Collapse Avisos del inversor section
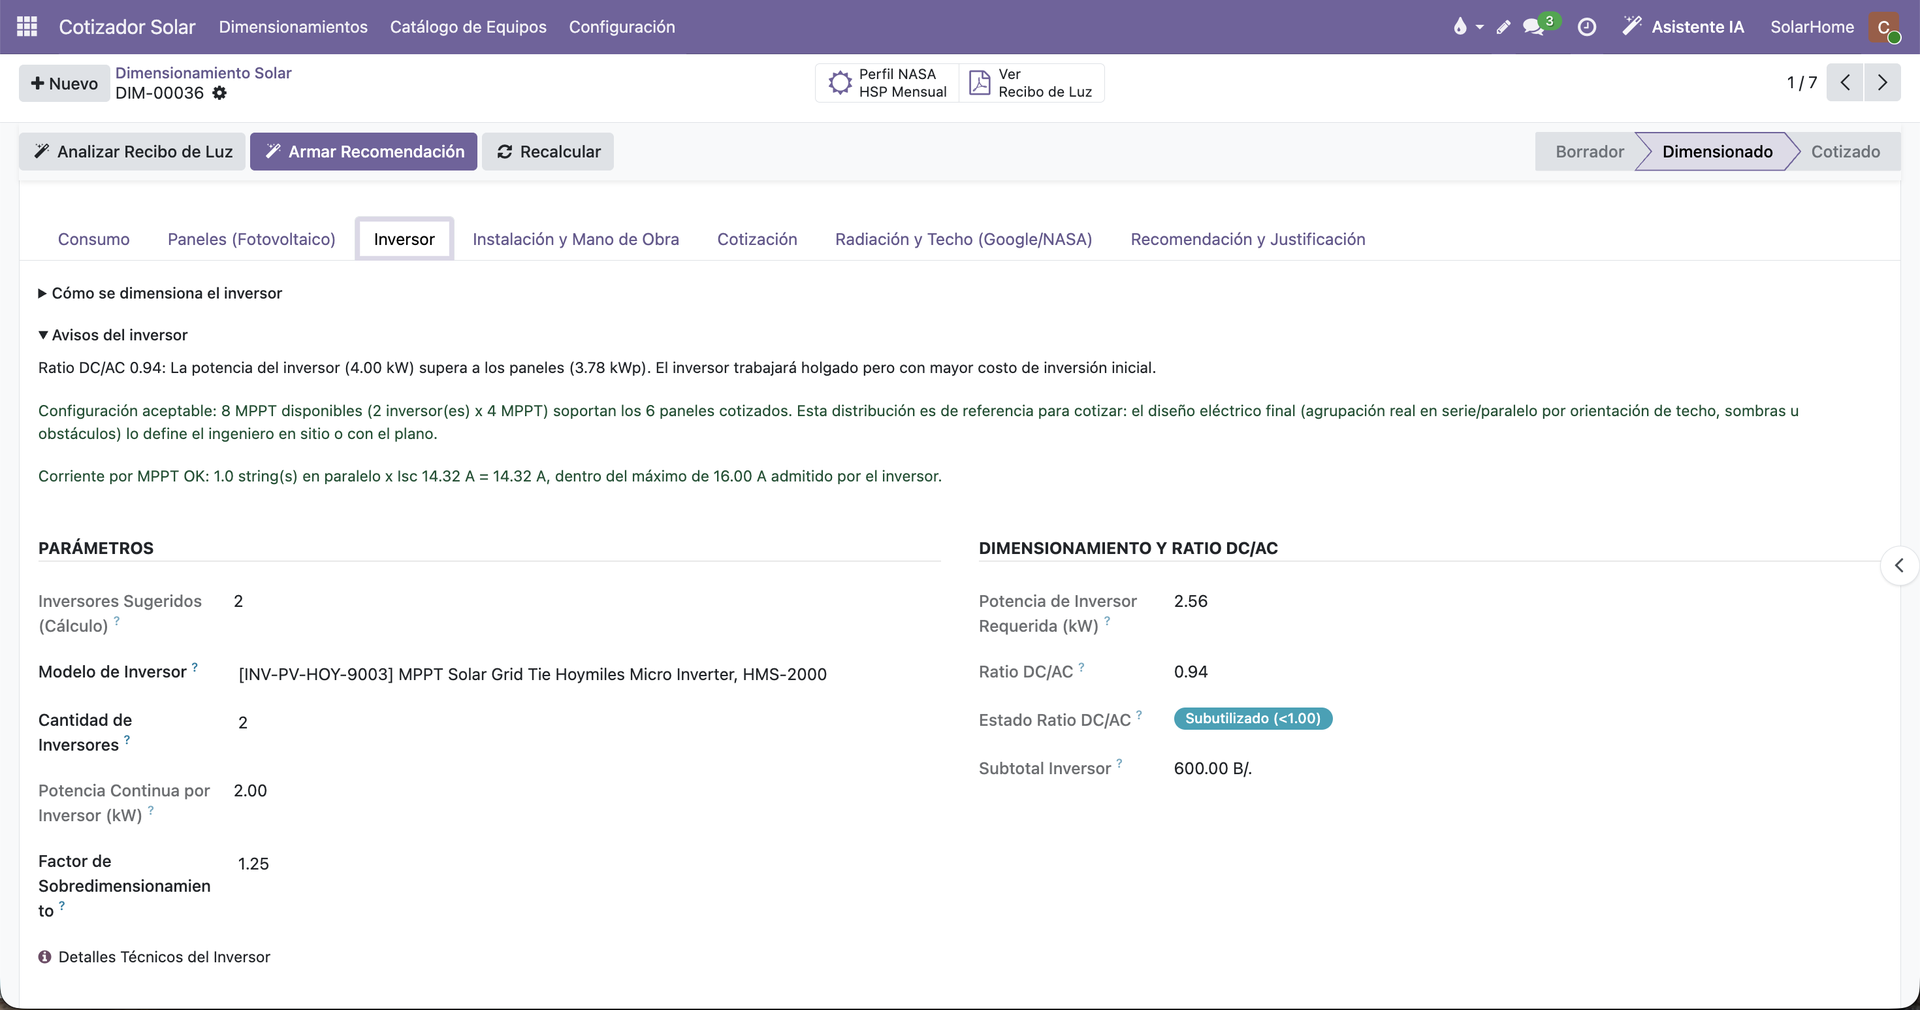 click(113, 335)
